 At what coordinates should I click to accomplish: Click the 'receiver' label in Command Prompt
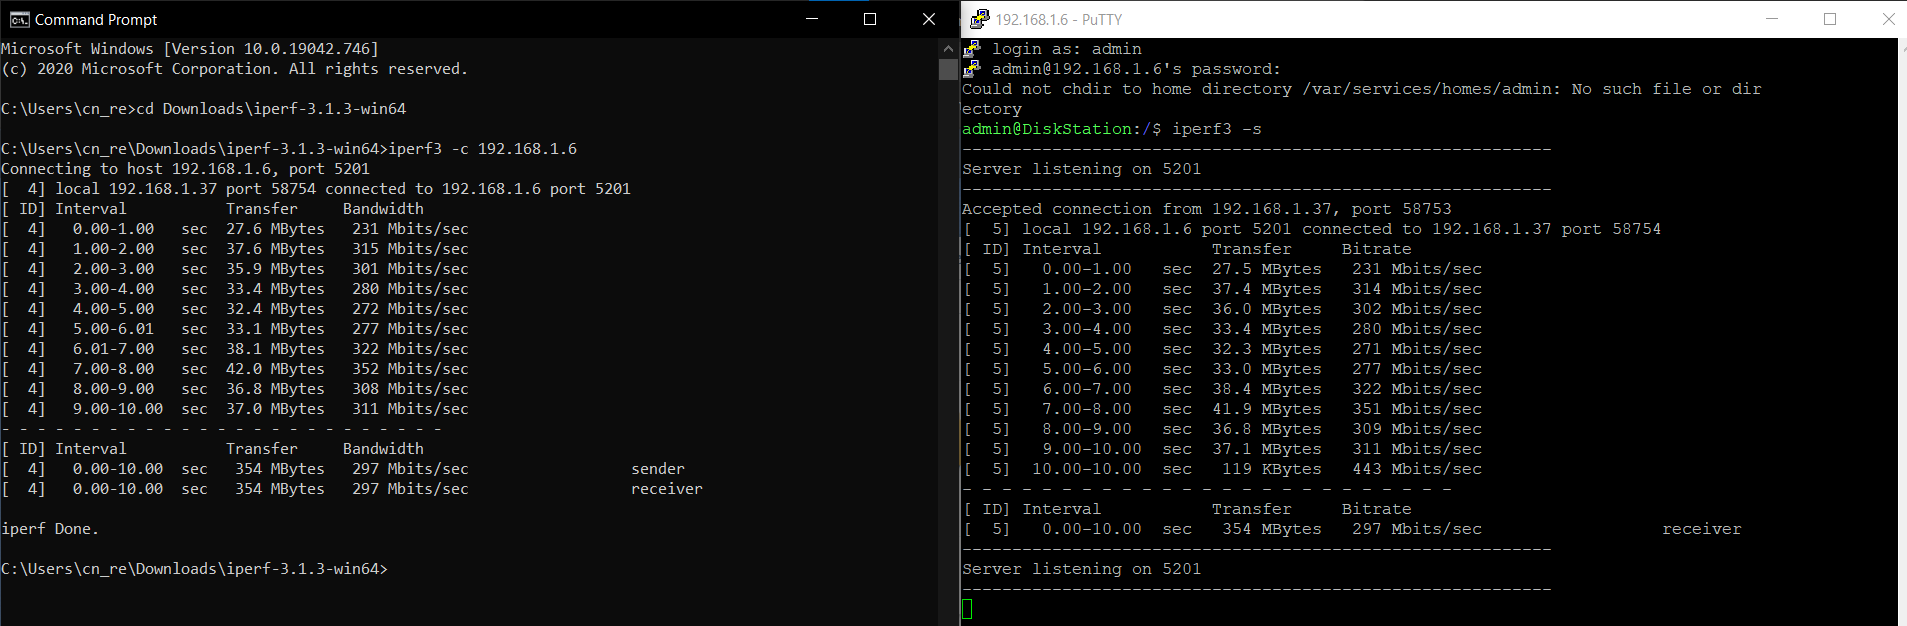(667, 489)
